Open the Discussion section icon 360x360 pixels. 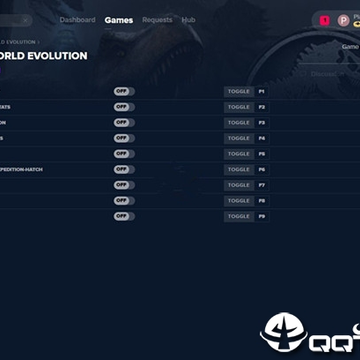tap(303, 74)
